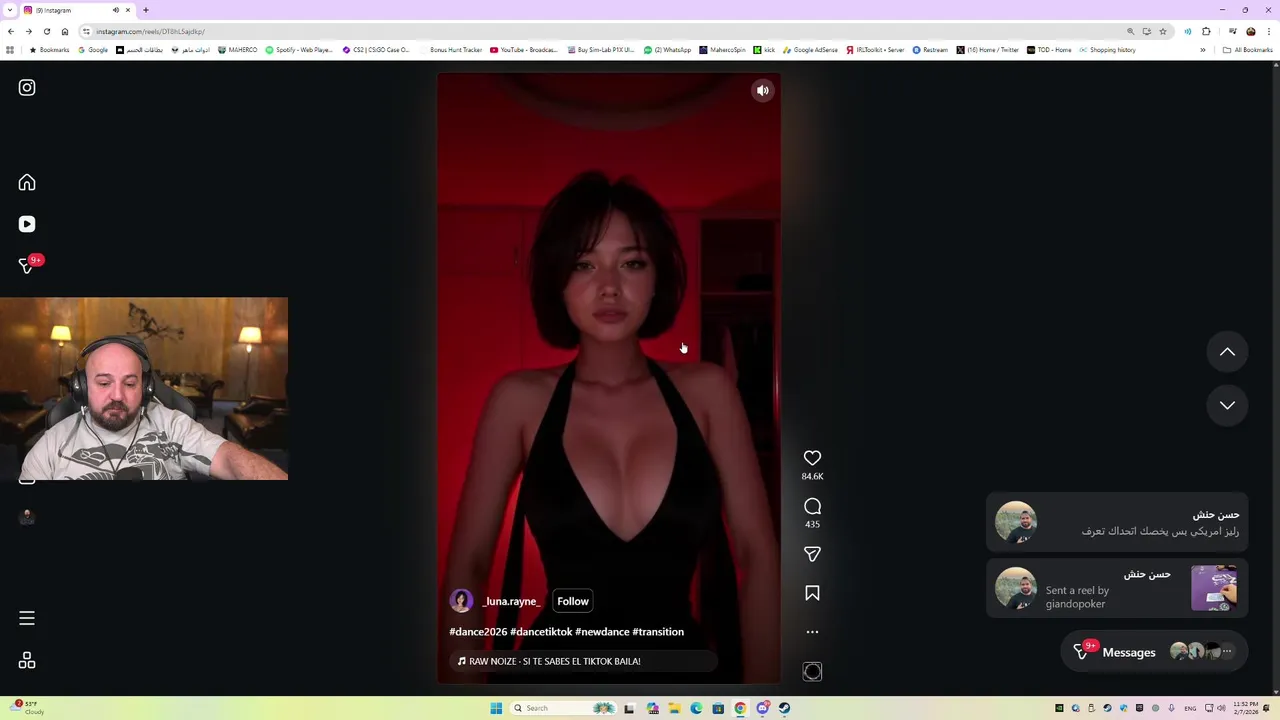Screen dimensions: 1280x720
Task: Go to the Home feed icon
Action: point(27,182)
